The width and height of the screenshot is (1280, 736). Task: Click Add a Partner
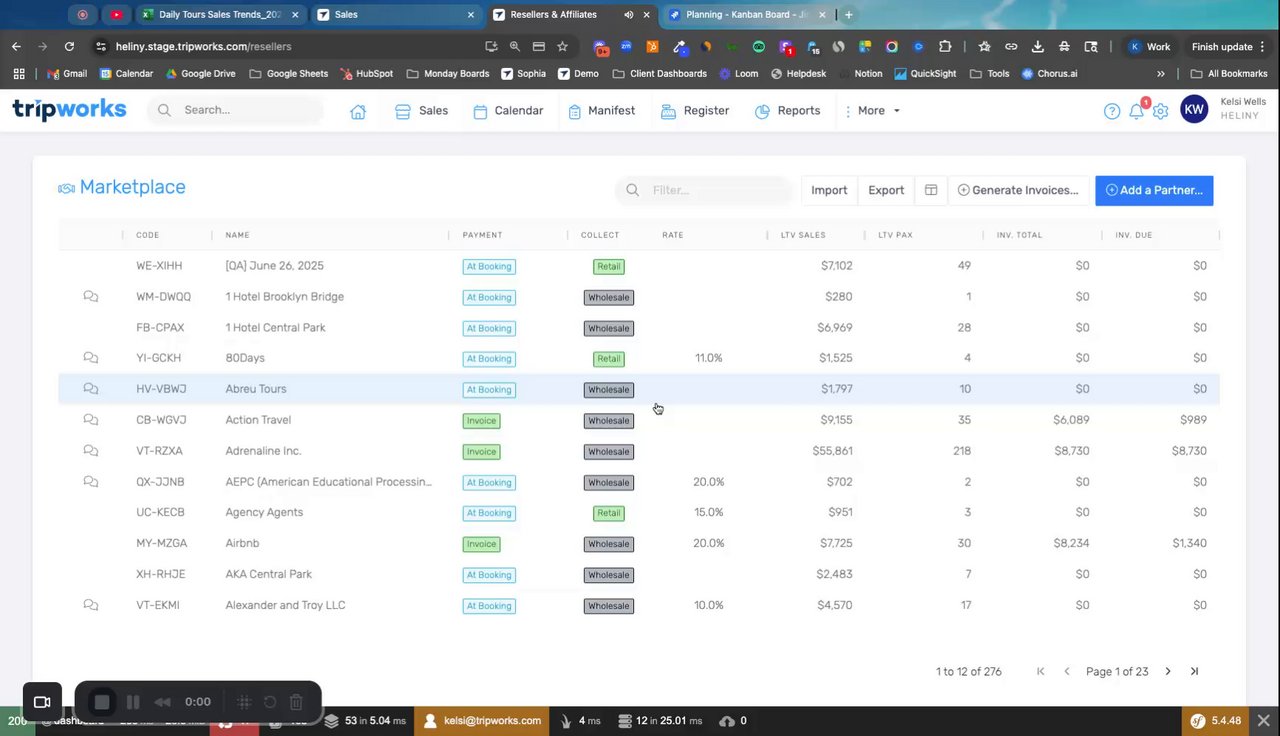pos(1154,190)
